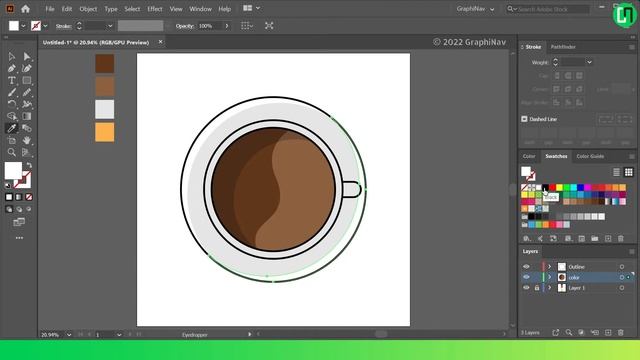Open the Stroke weight dropdown in panel

click(x=589, y=62)
